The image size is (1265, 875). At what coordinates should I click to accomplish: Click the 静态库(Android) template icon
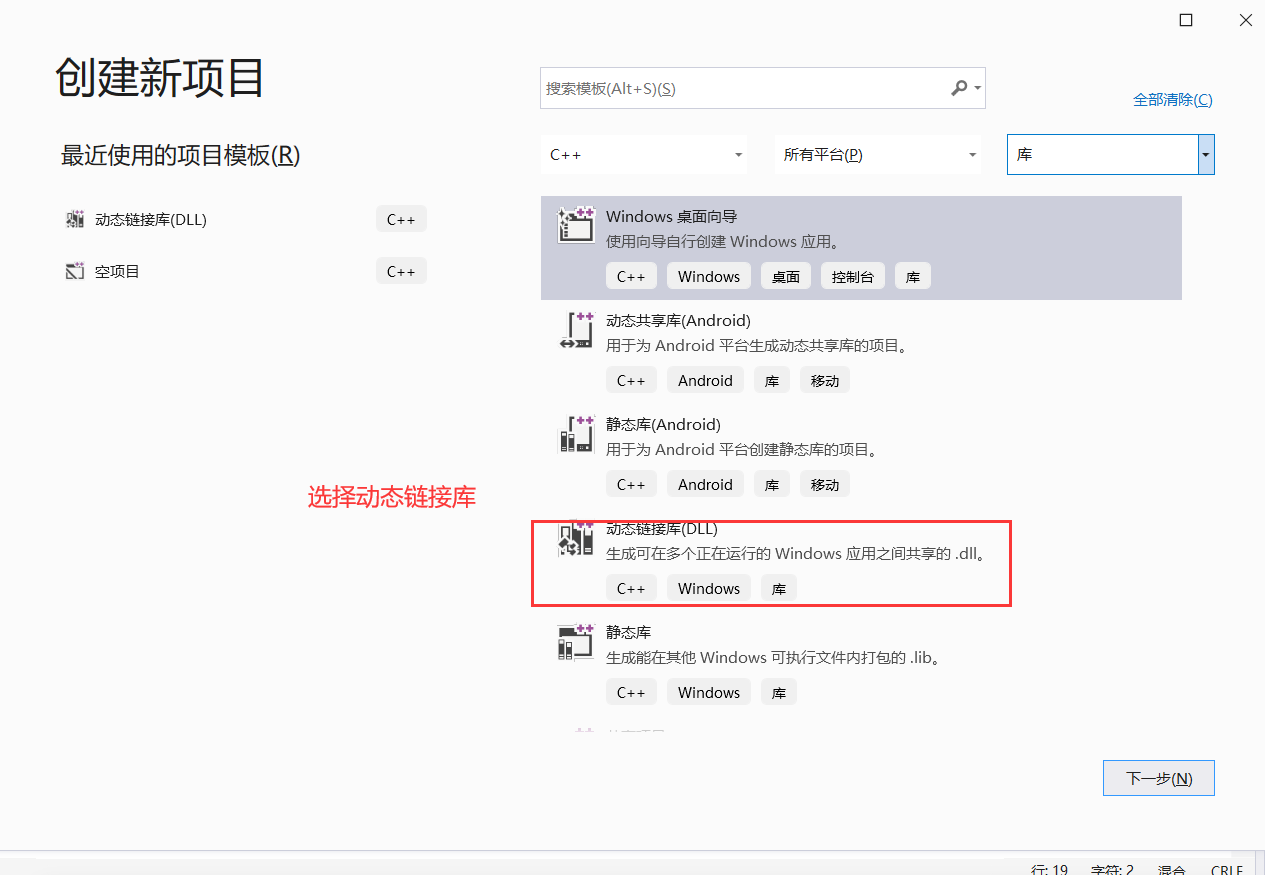[576, 434]
